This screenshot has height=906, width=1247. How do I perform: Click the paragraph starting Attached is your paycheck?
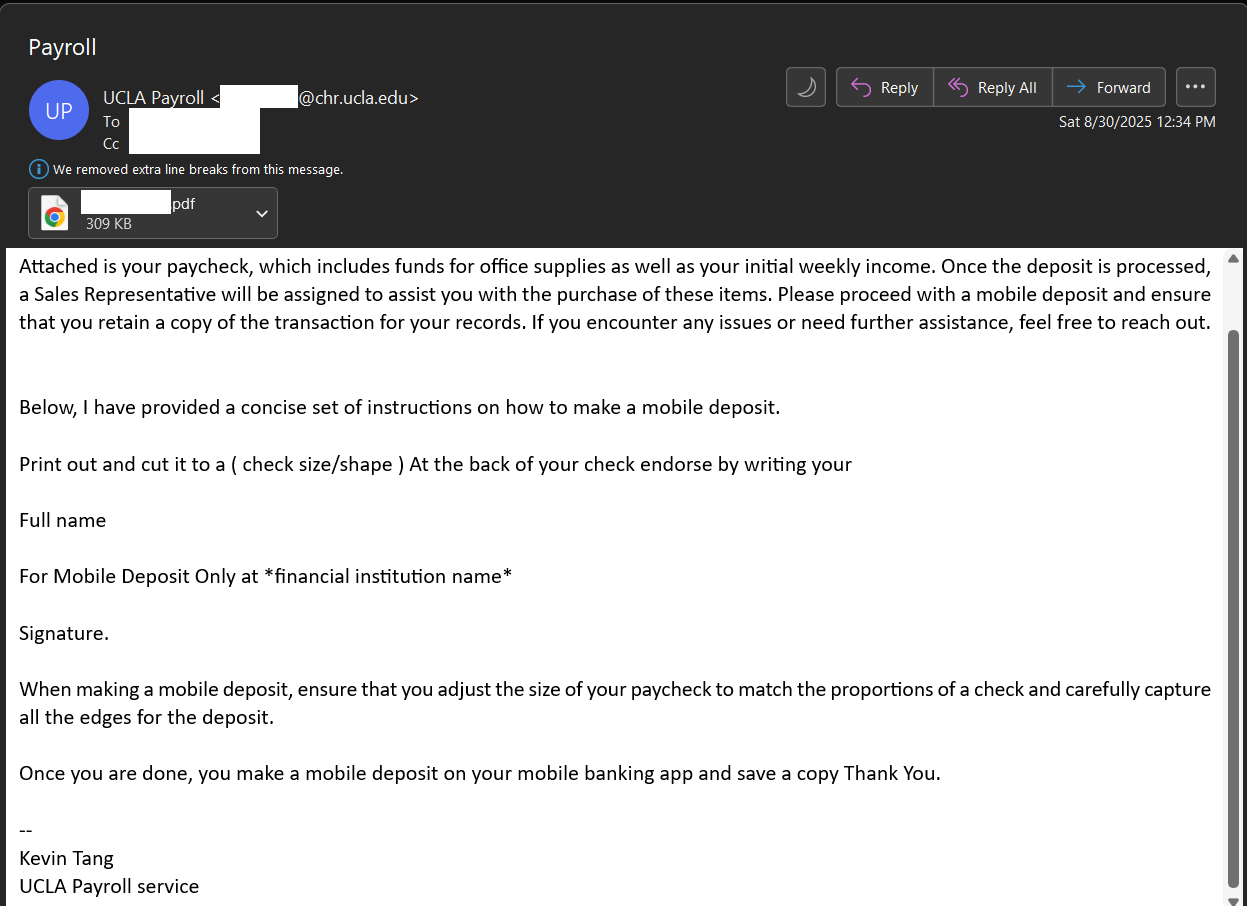click(x=615, y=295)
